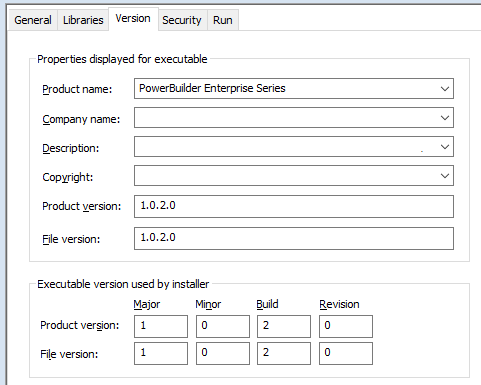Click the 'Major' column header
481x385 pixels.
point(147,304)
